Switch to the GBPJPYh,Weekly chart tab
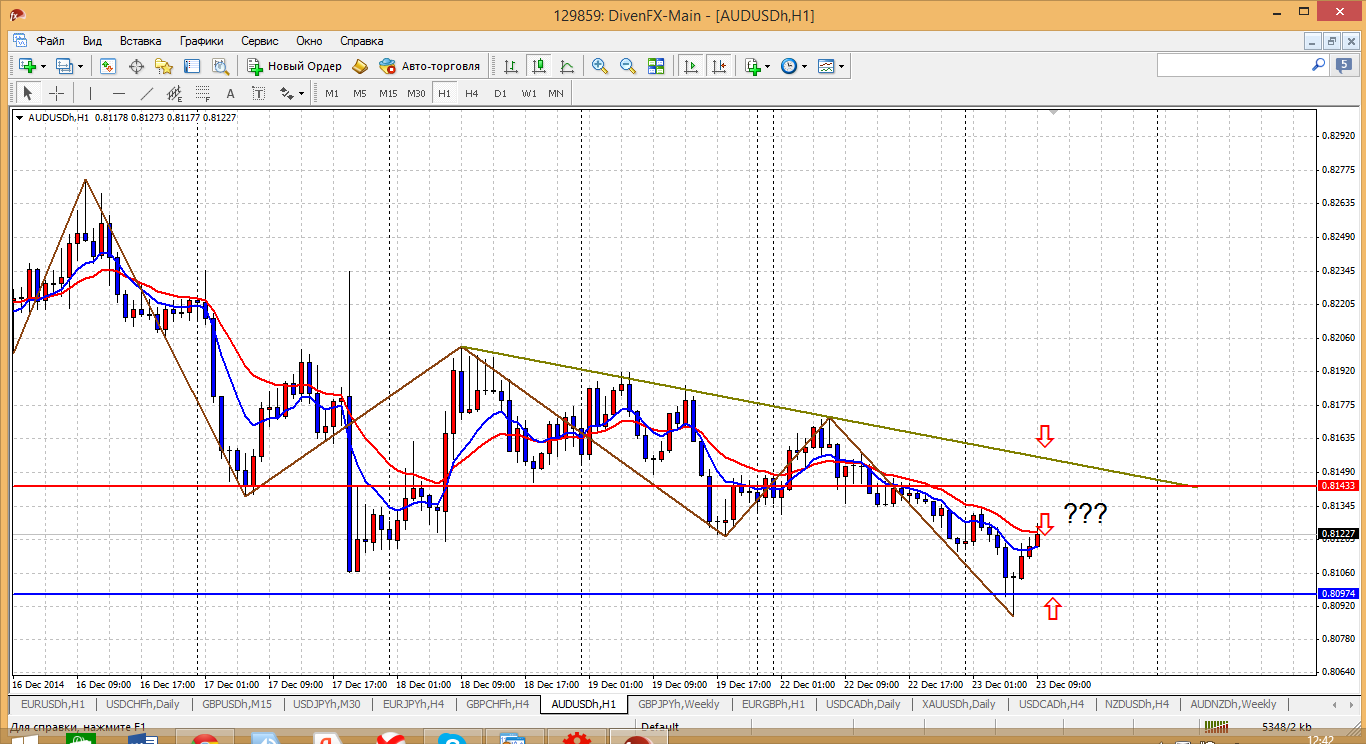1369x744 pixels. [679, 704]
